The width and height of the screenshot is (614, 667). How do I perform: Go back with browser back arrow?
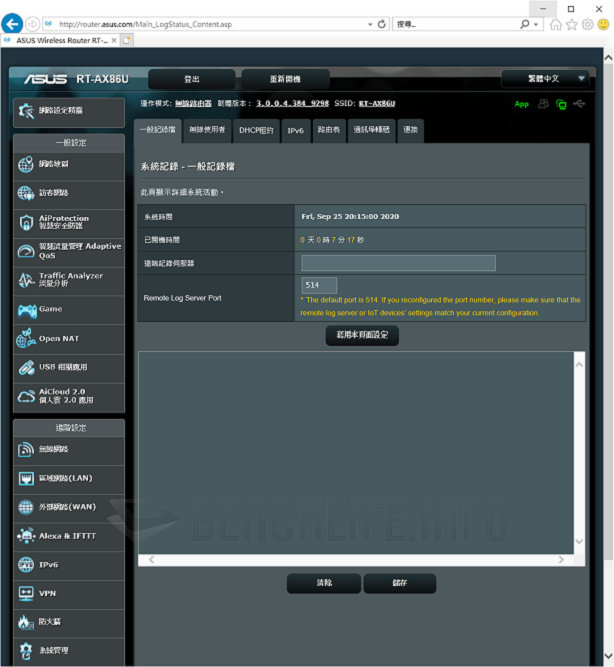coord(12,24)
